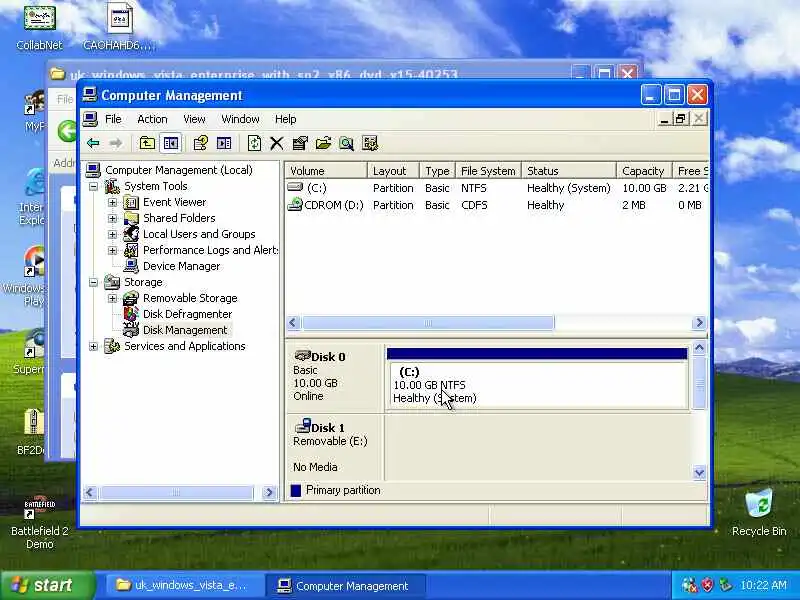
Task: Click the Disk 1 removable drive icon
Action: click(x=303, y=426)
